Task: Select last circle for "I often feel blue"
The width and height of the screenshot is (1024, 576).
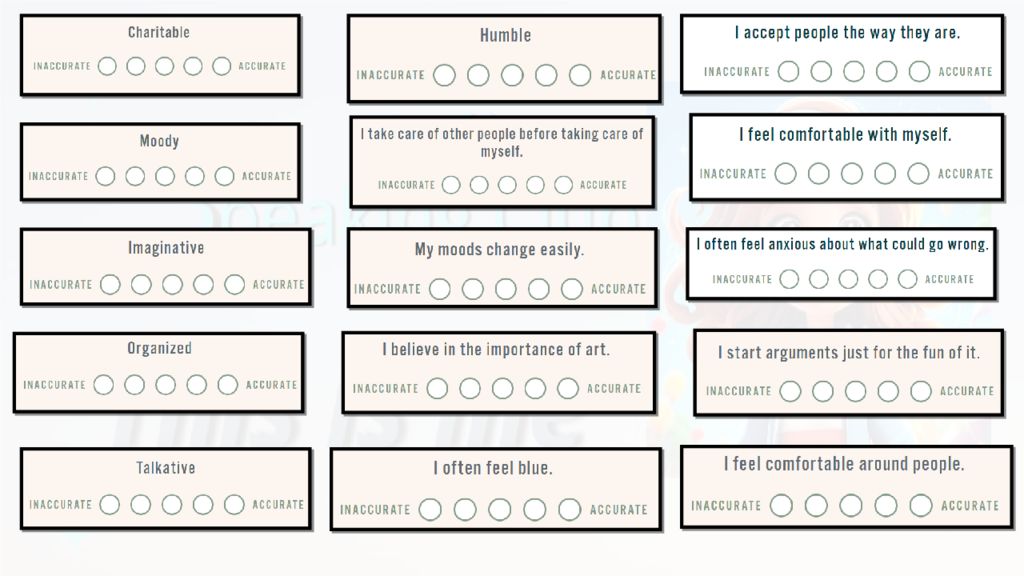Action: (x=570, y=510)
